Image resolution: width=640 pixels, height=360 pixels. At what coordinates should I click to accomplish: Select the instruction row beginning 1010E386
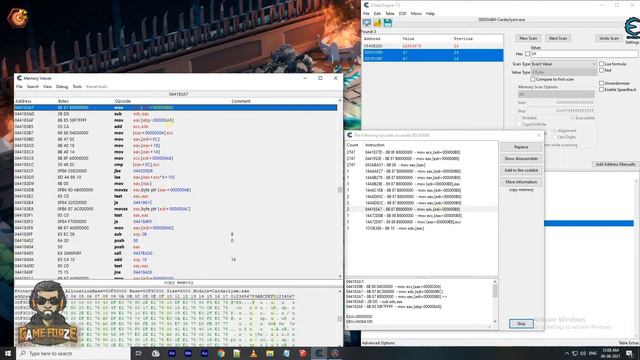[421, 228]
